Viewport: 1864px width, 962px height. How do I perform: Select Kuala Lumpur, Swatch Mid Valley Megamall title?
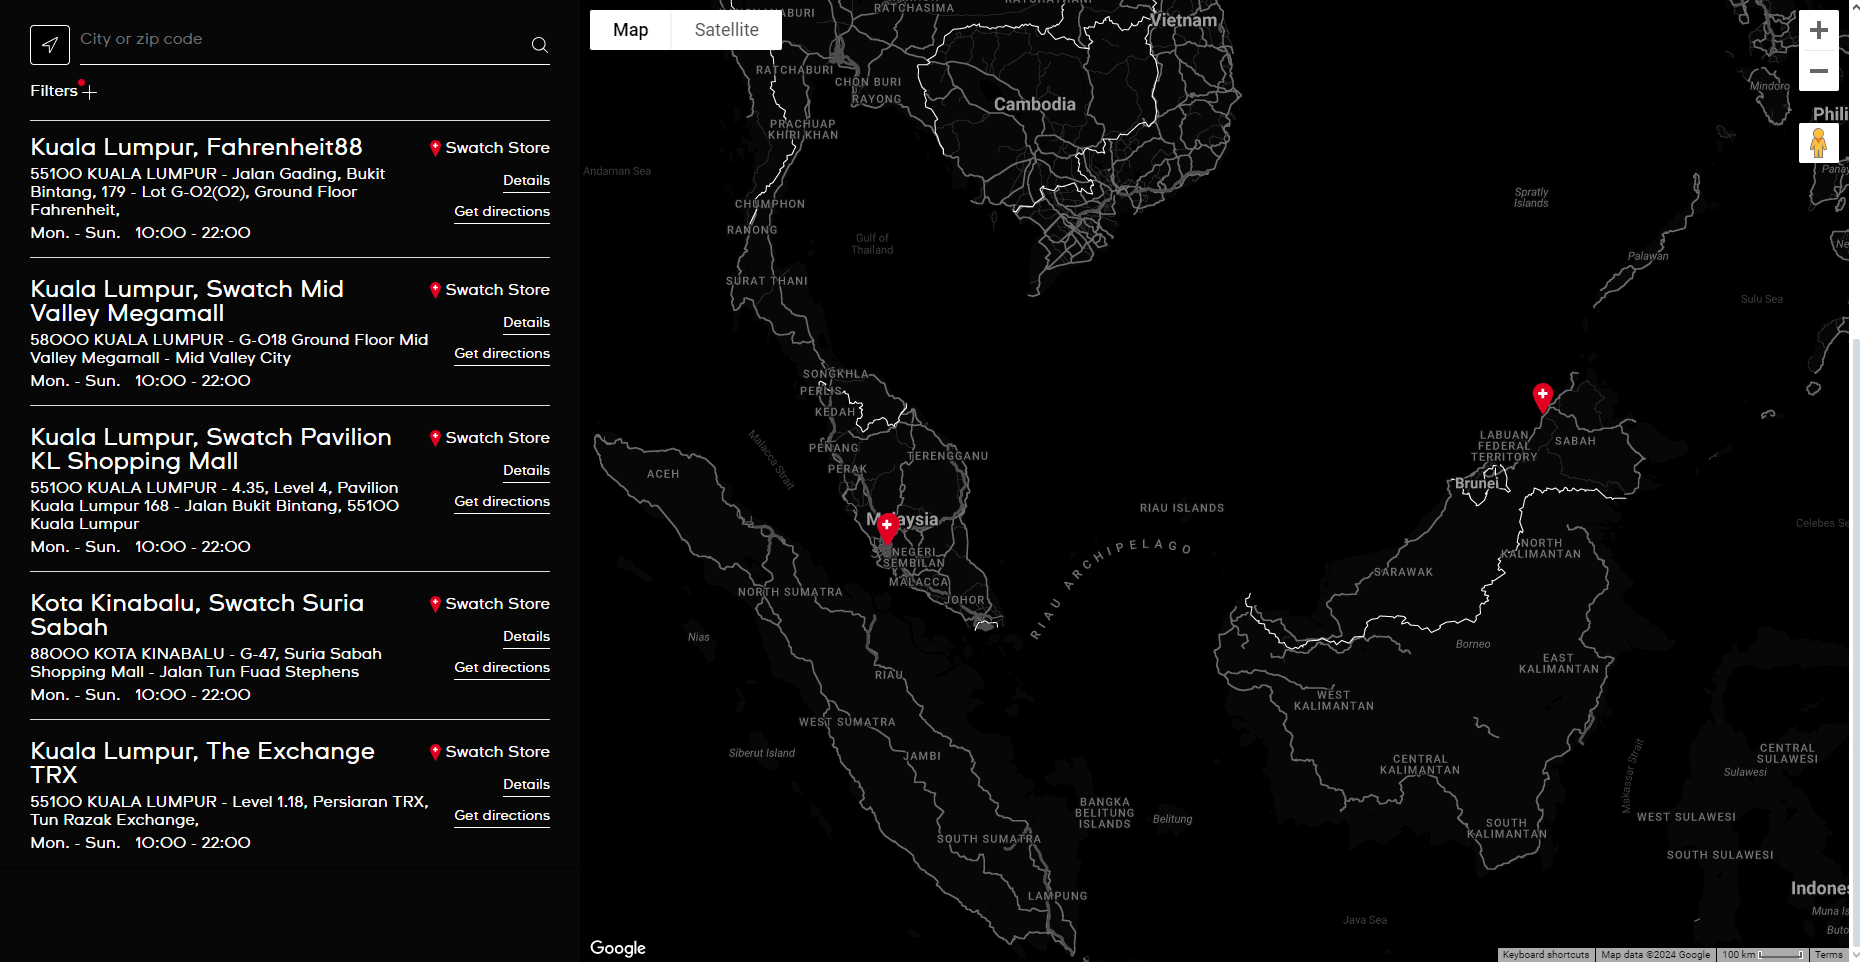(187, 301)
